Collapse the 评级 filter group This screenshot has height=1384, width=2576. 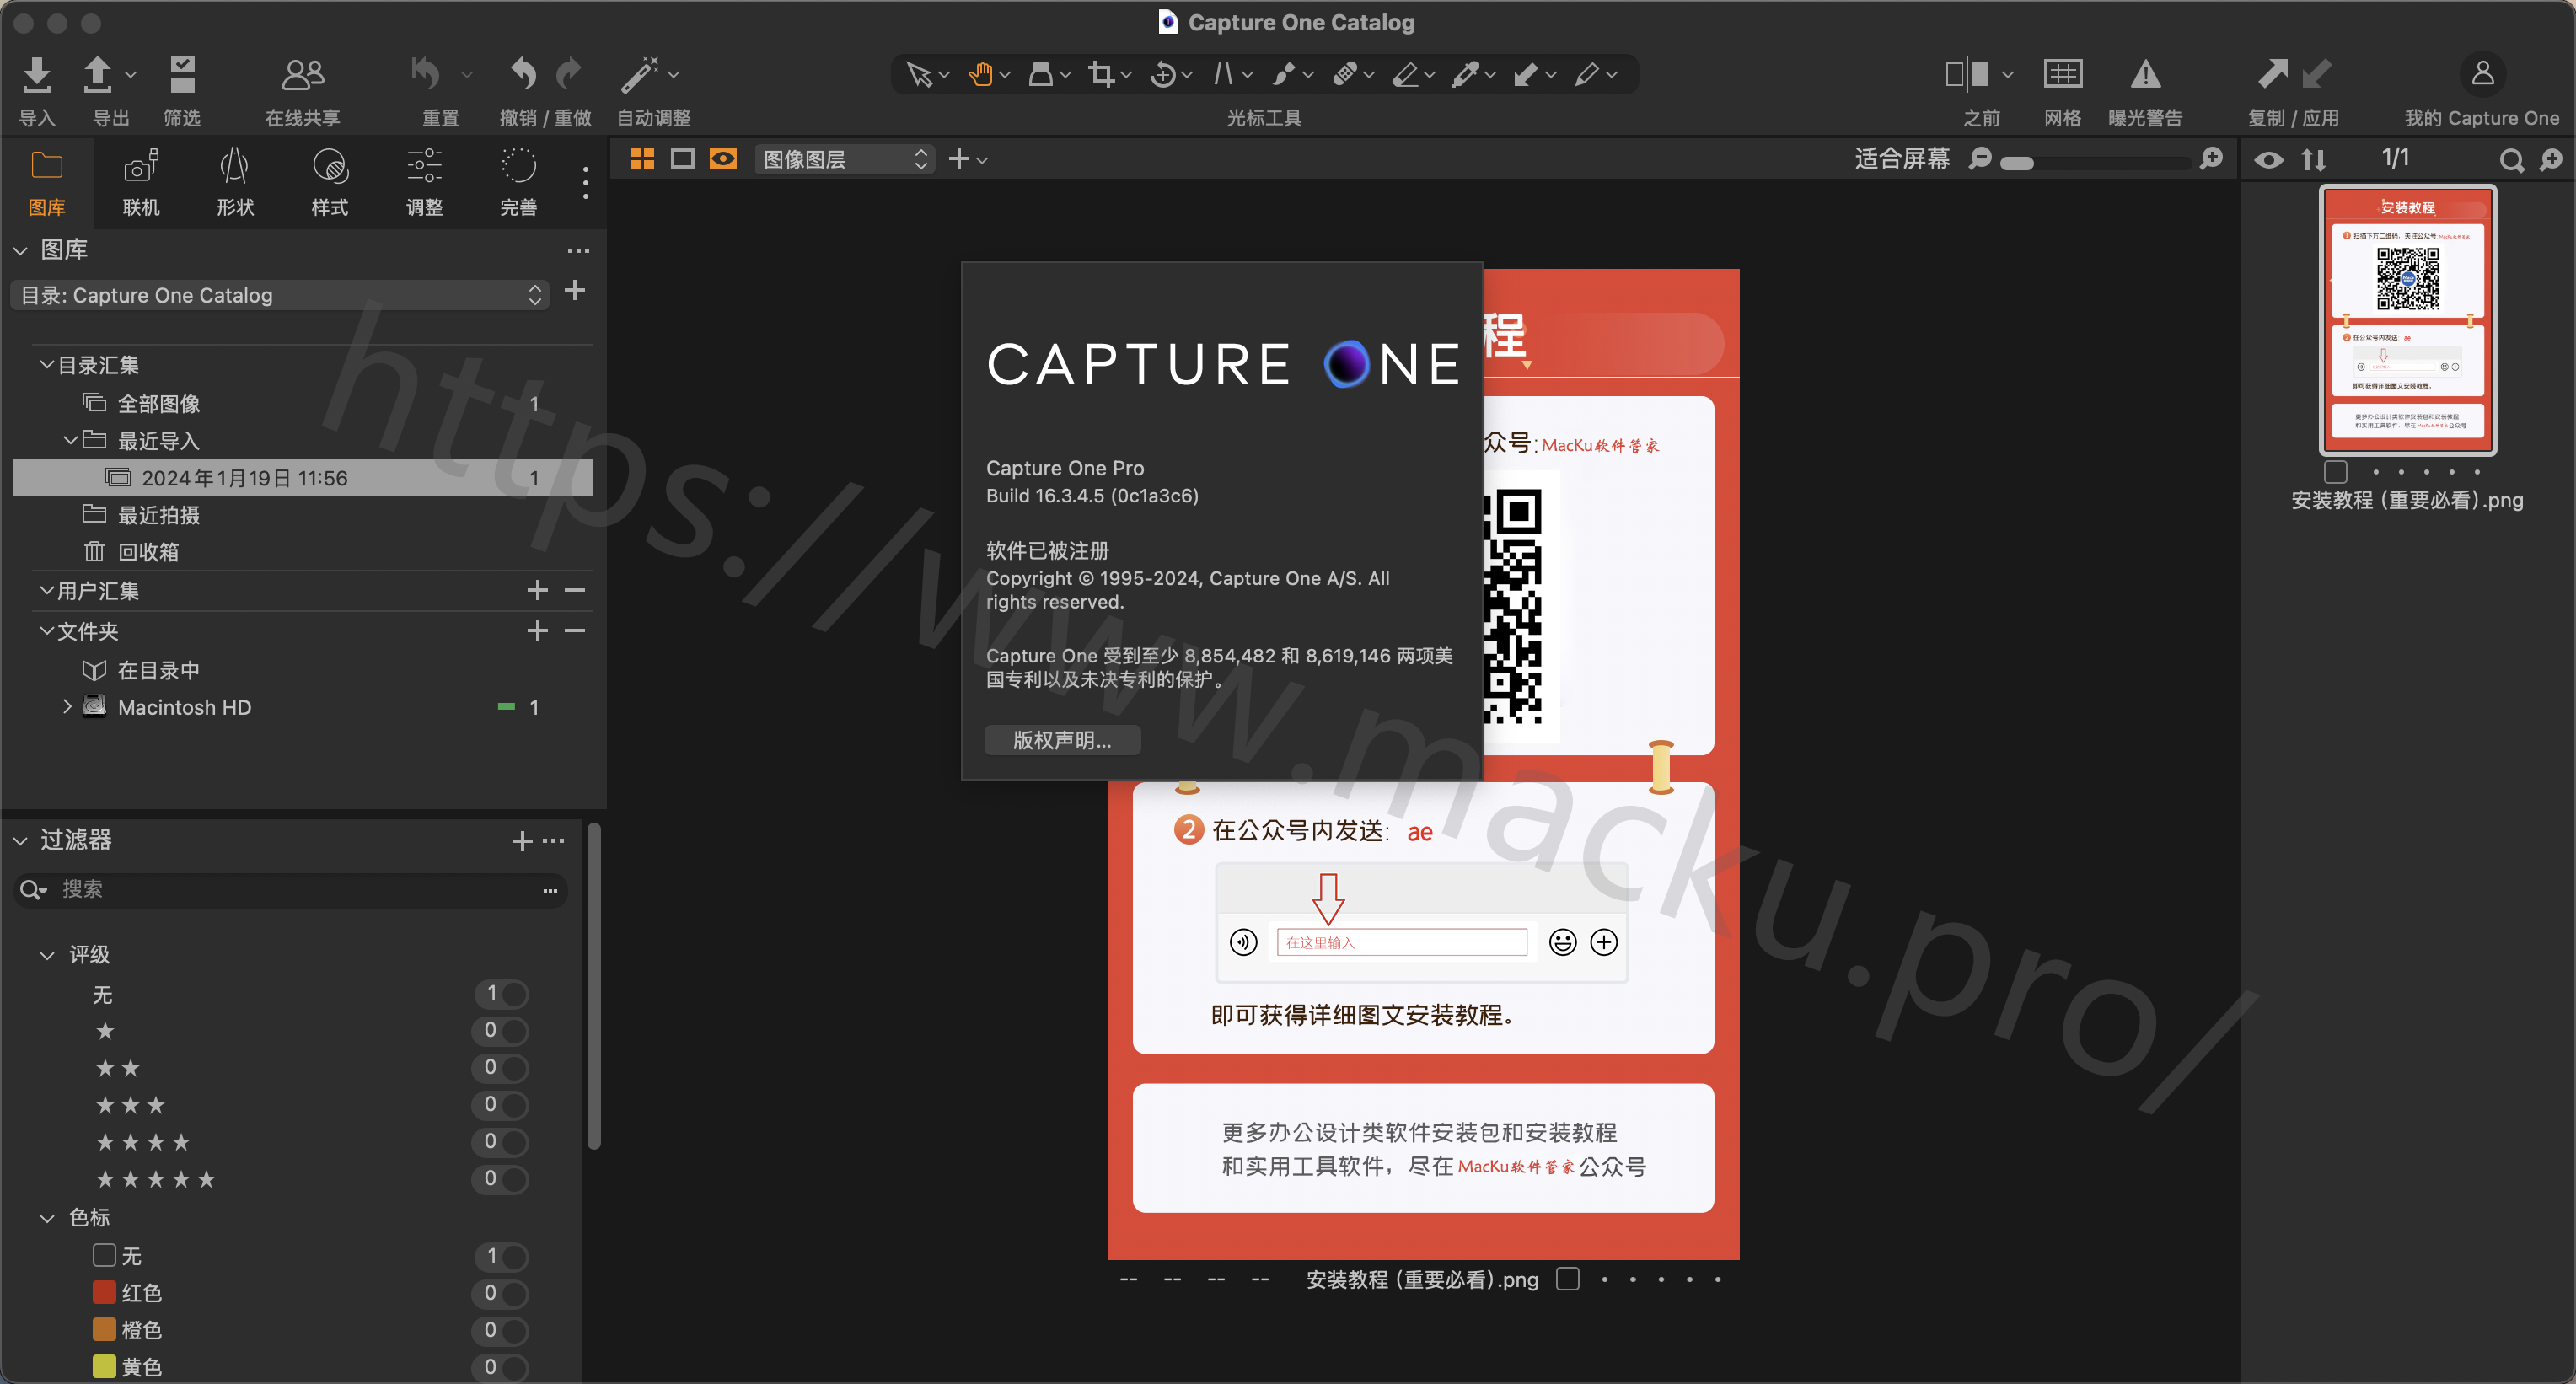(47, 955)
